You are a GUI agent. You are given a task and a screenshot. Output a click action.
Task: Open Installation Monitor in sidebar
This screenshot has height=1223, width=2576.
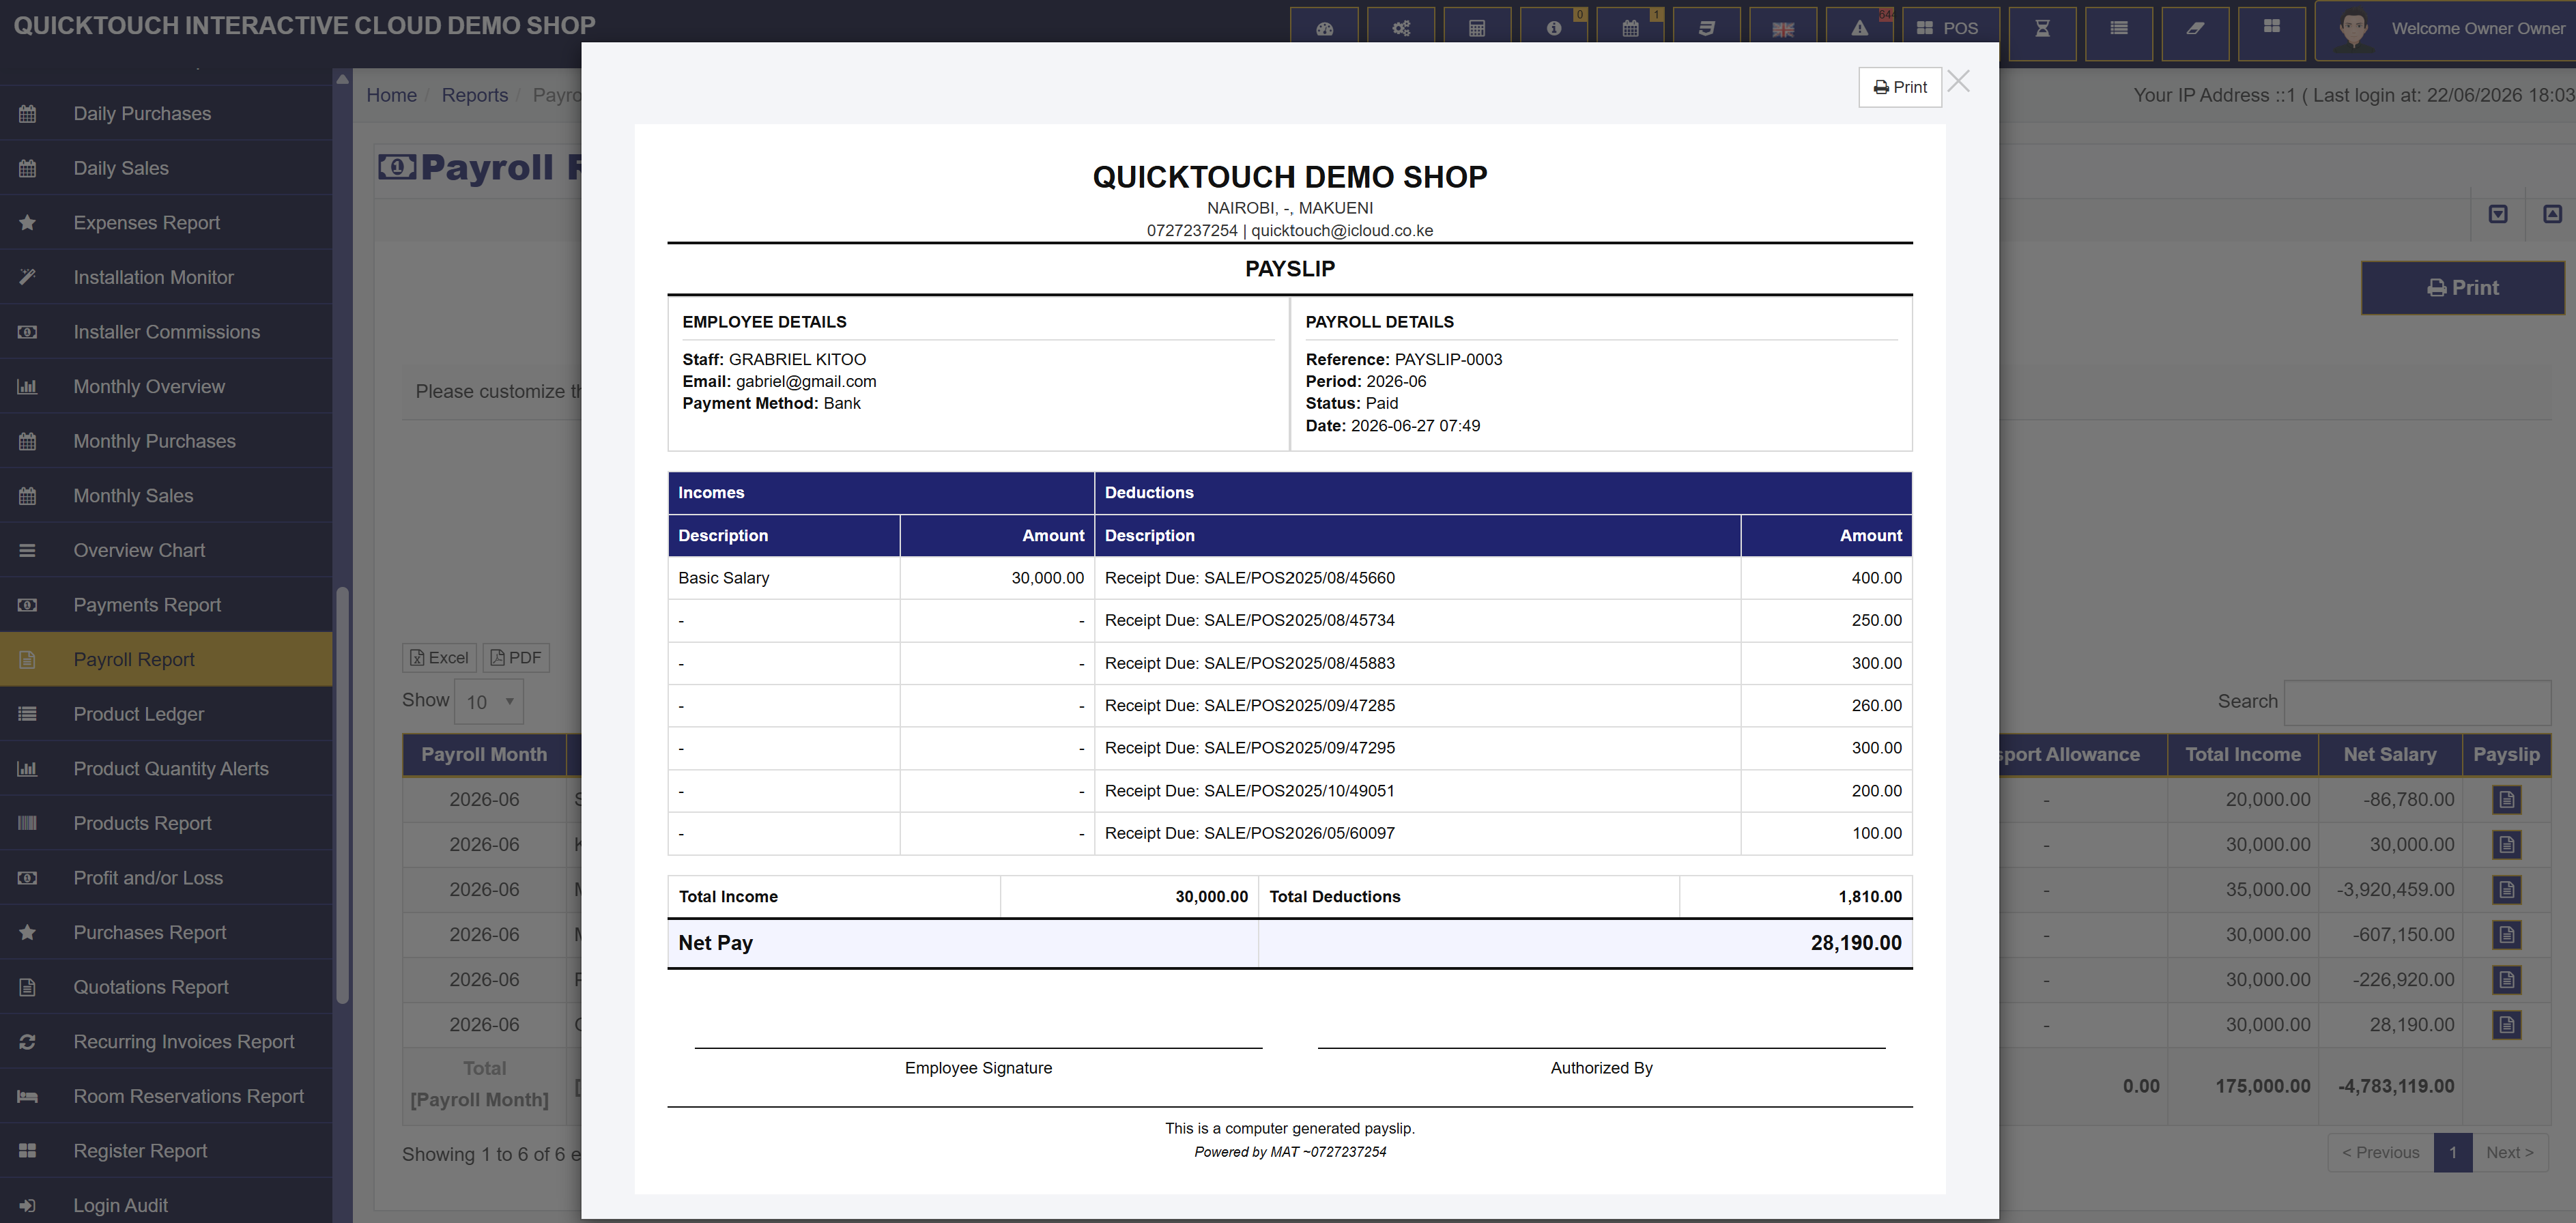click(x=166, y=278)
